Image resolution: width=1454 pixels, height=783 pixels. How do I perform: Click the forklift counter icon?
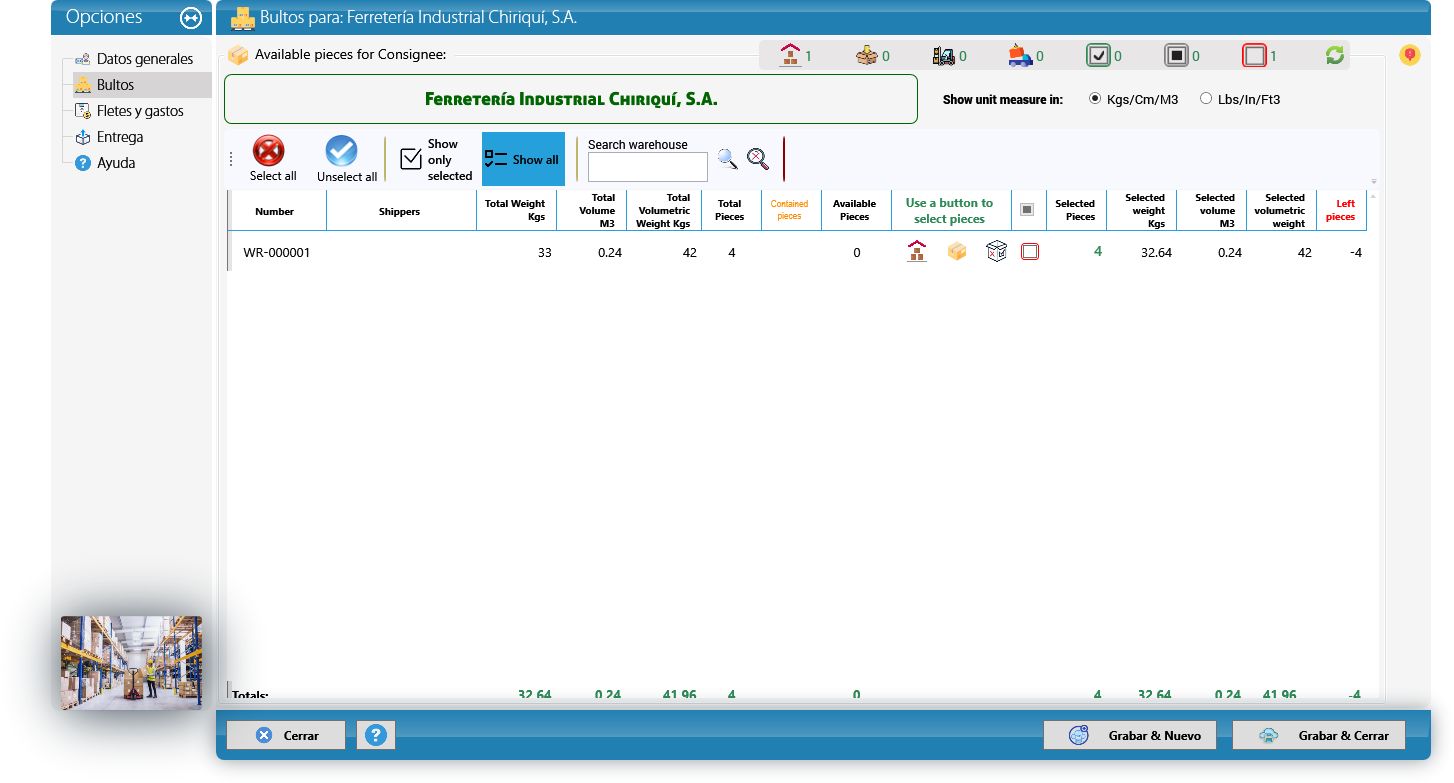[943, 56]
